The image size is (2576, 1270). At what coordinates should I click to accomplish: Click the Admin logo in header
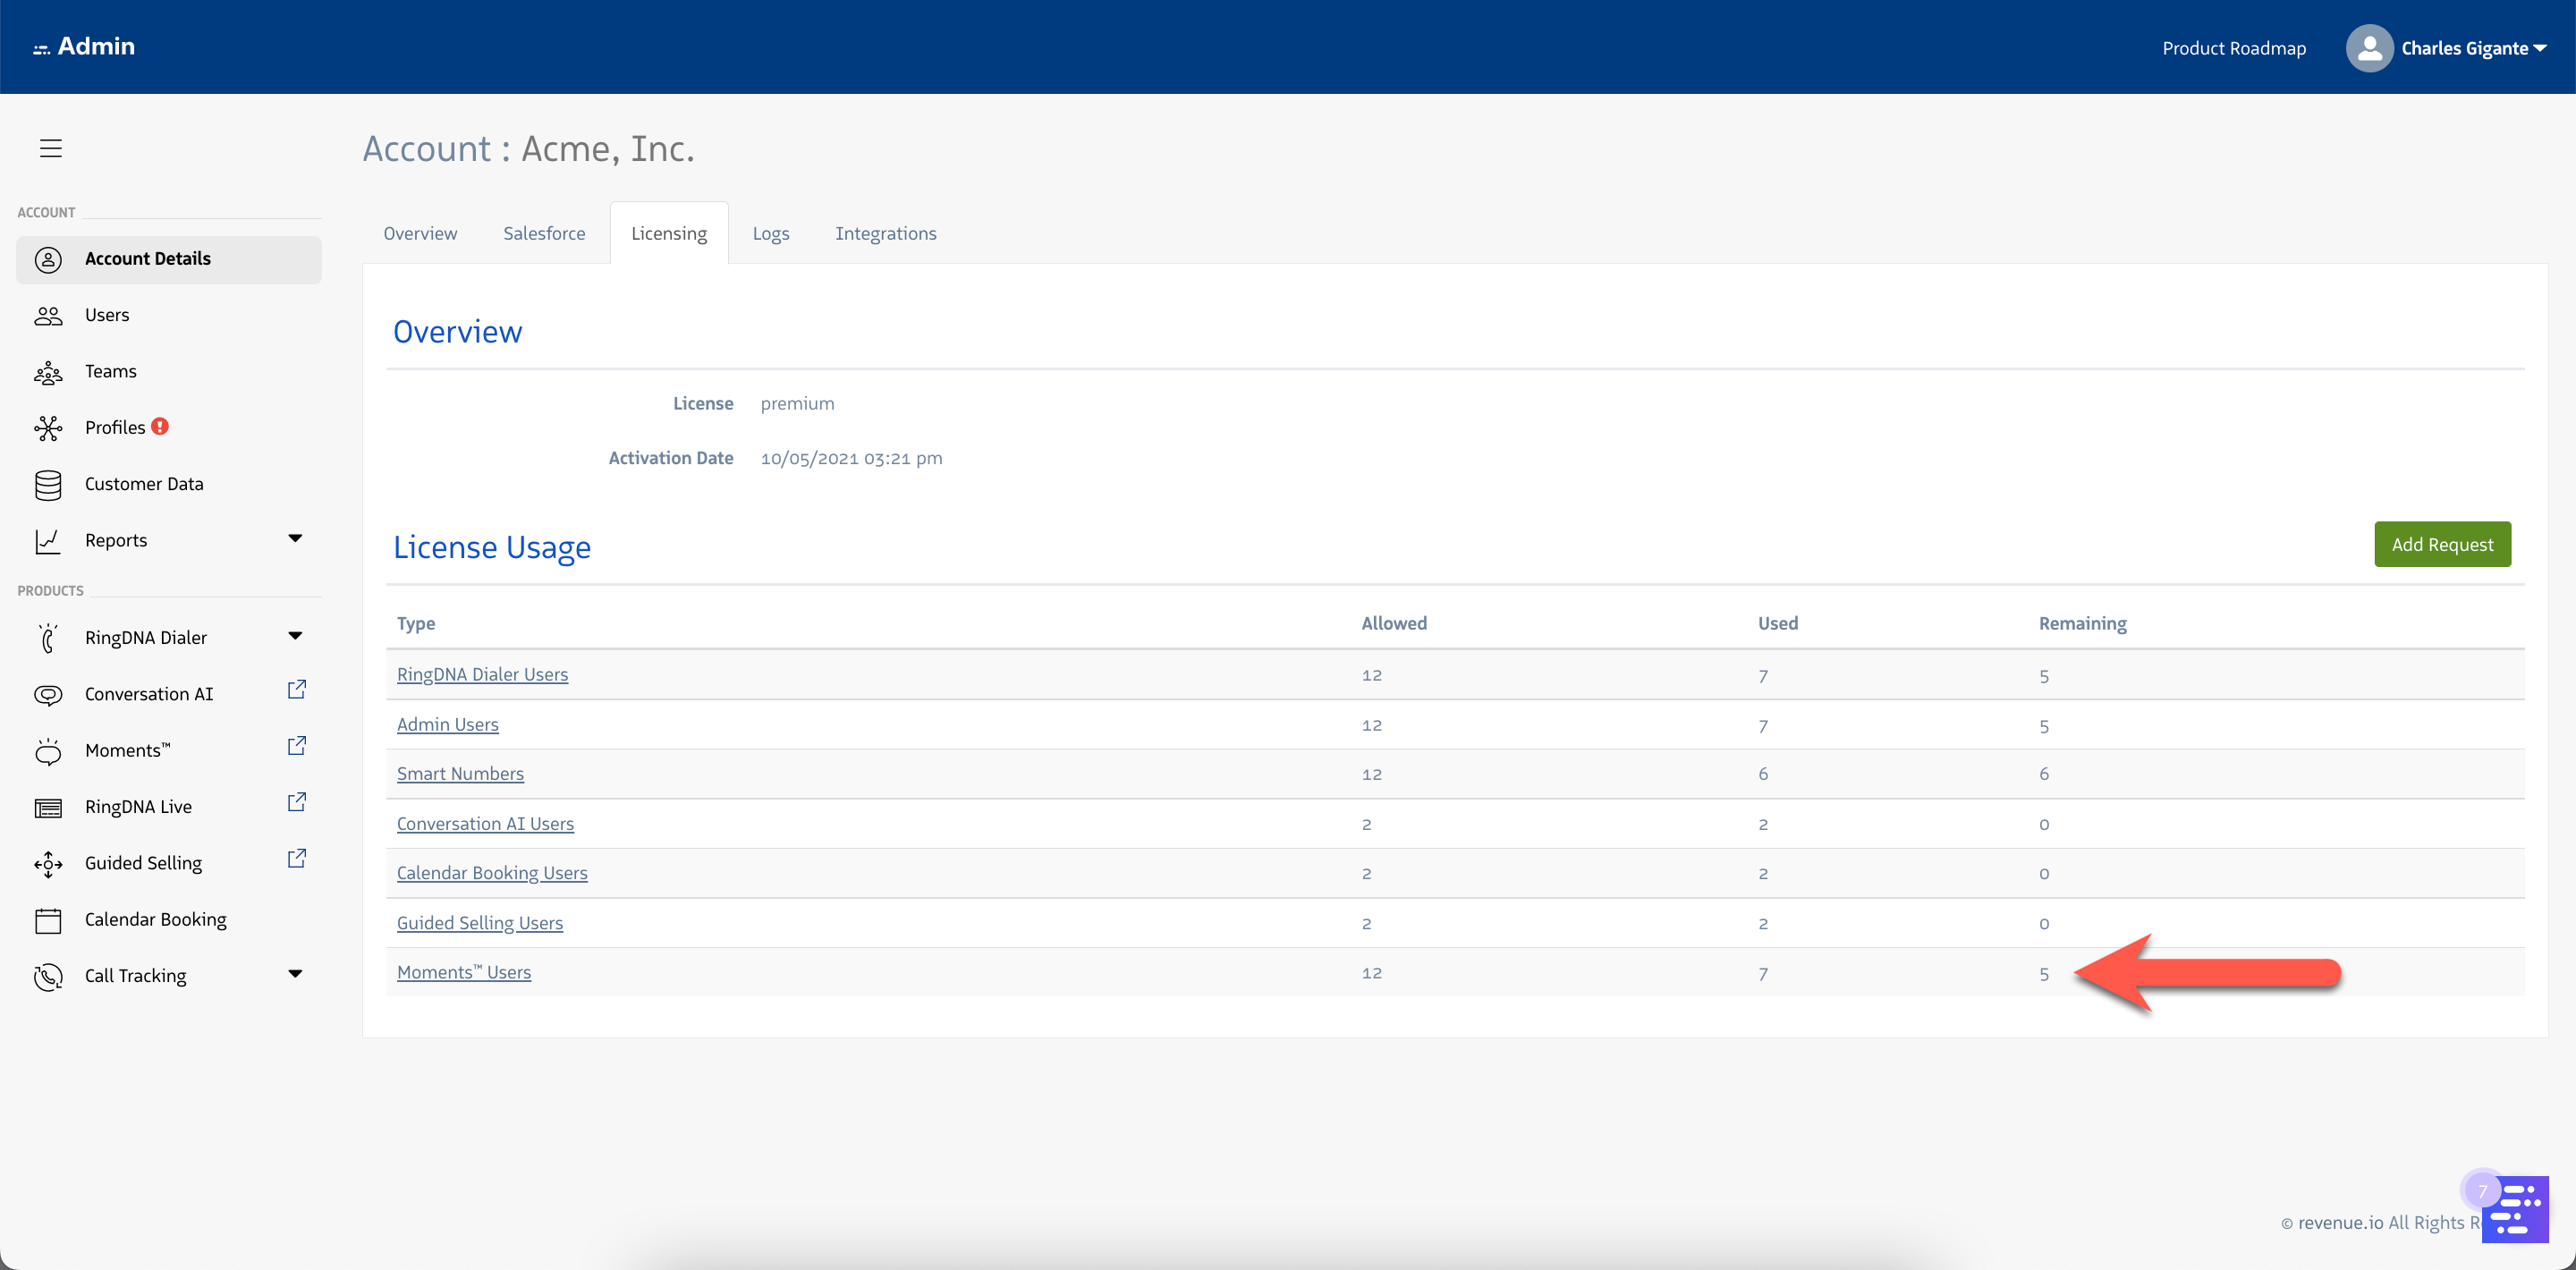coord(84,46)
